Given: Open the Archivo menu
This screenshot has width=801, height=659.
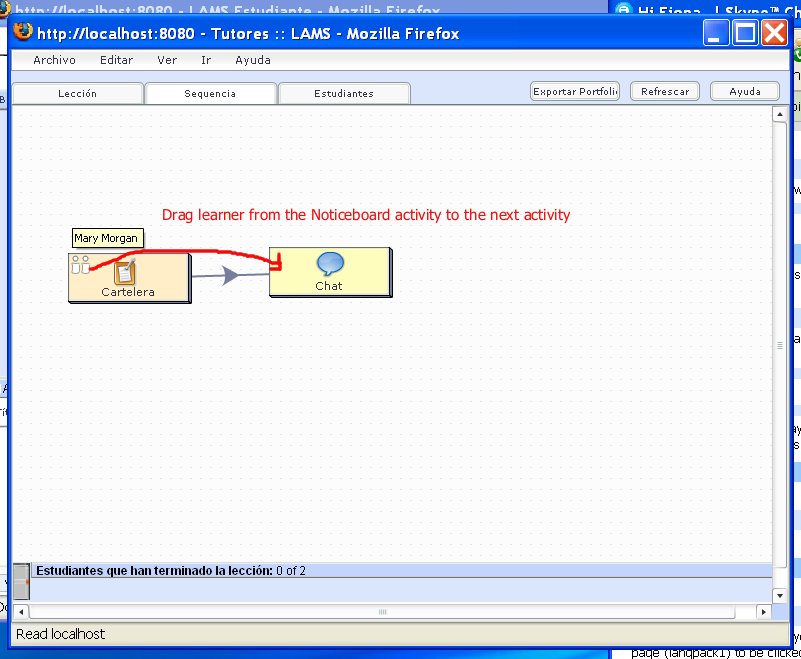Looking at the screenshot, I should pos(54,60).
